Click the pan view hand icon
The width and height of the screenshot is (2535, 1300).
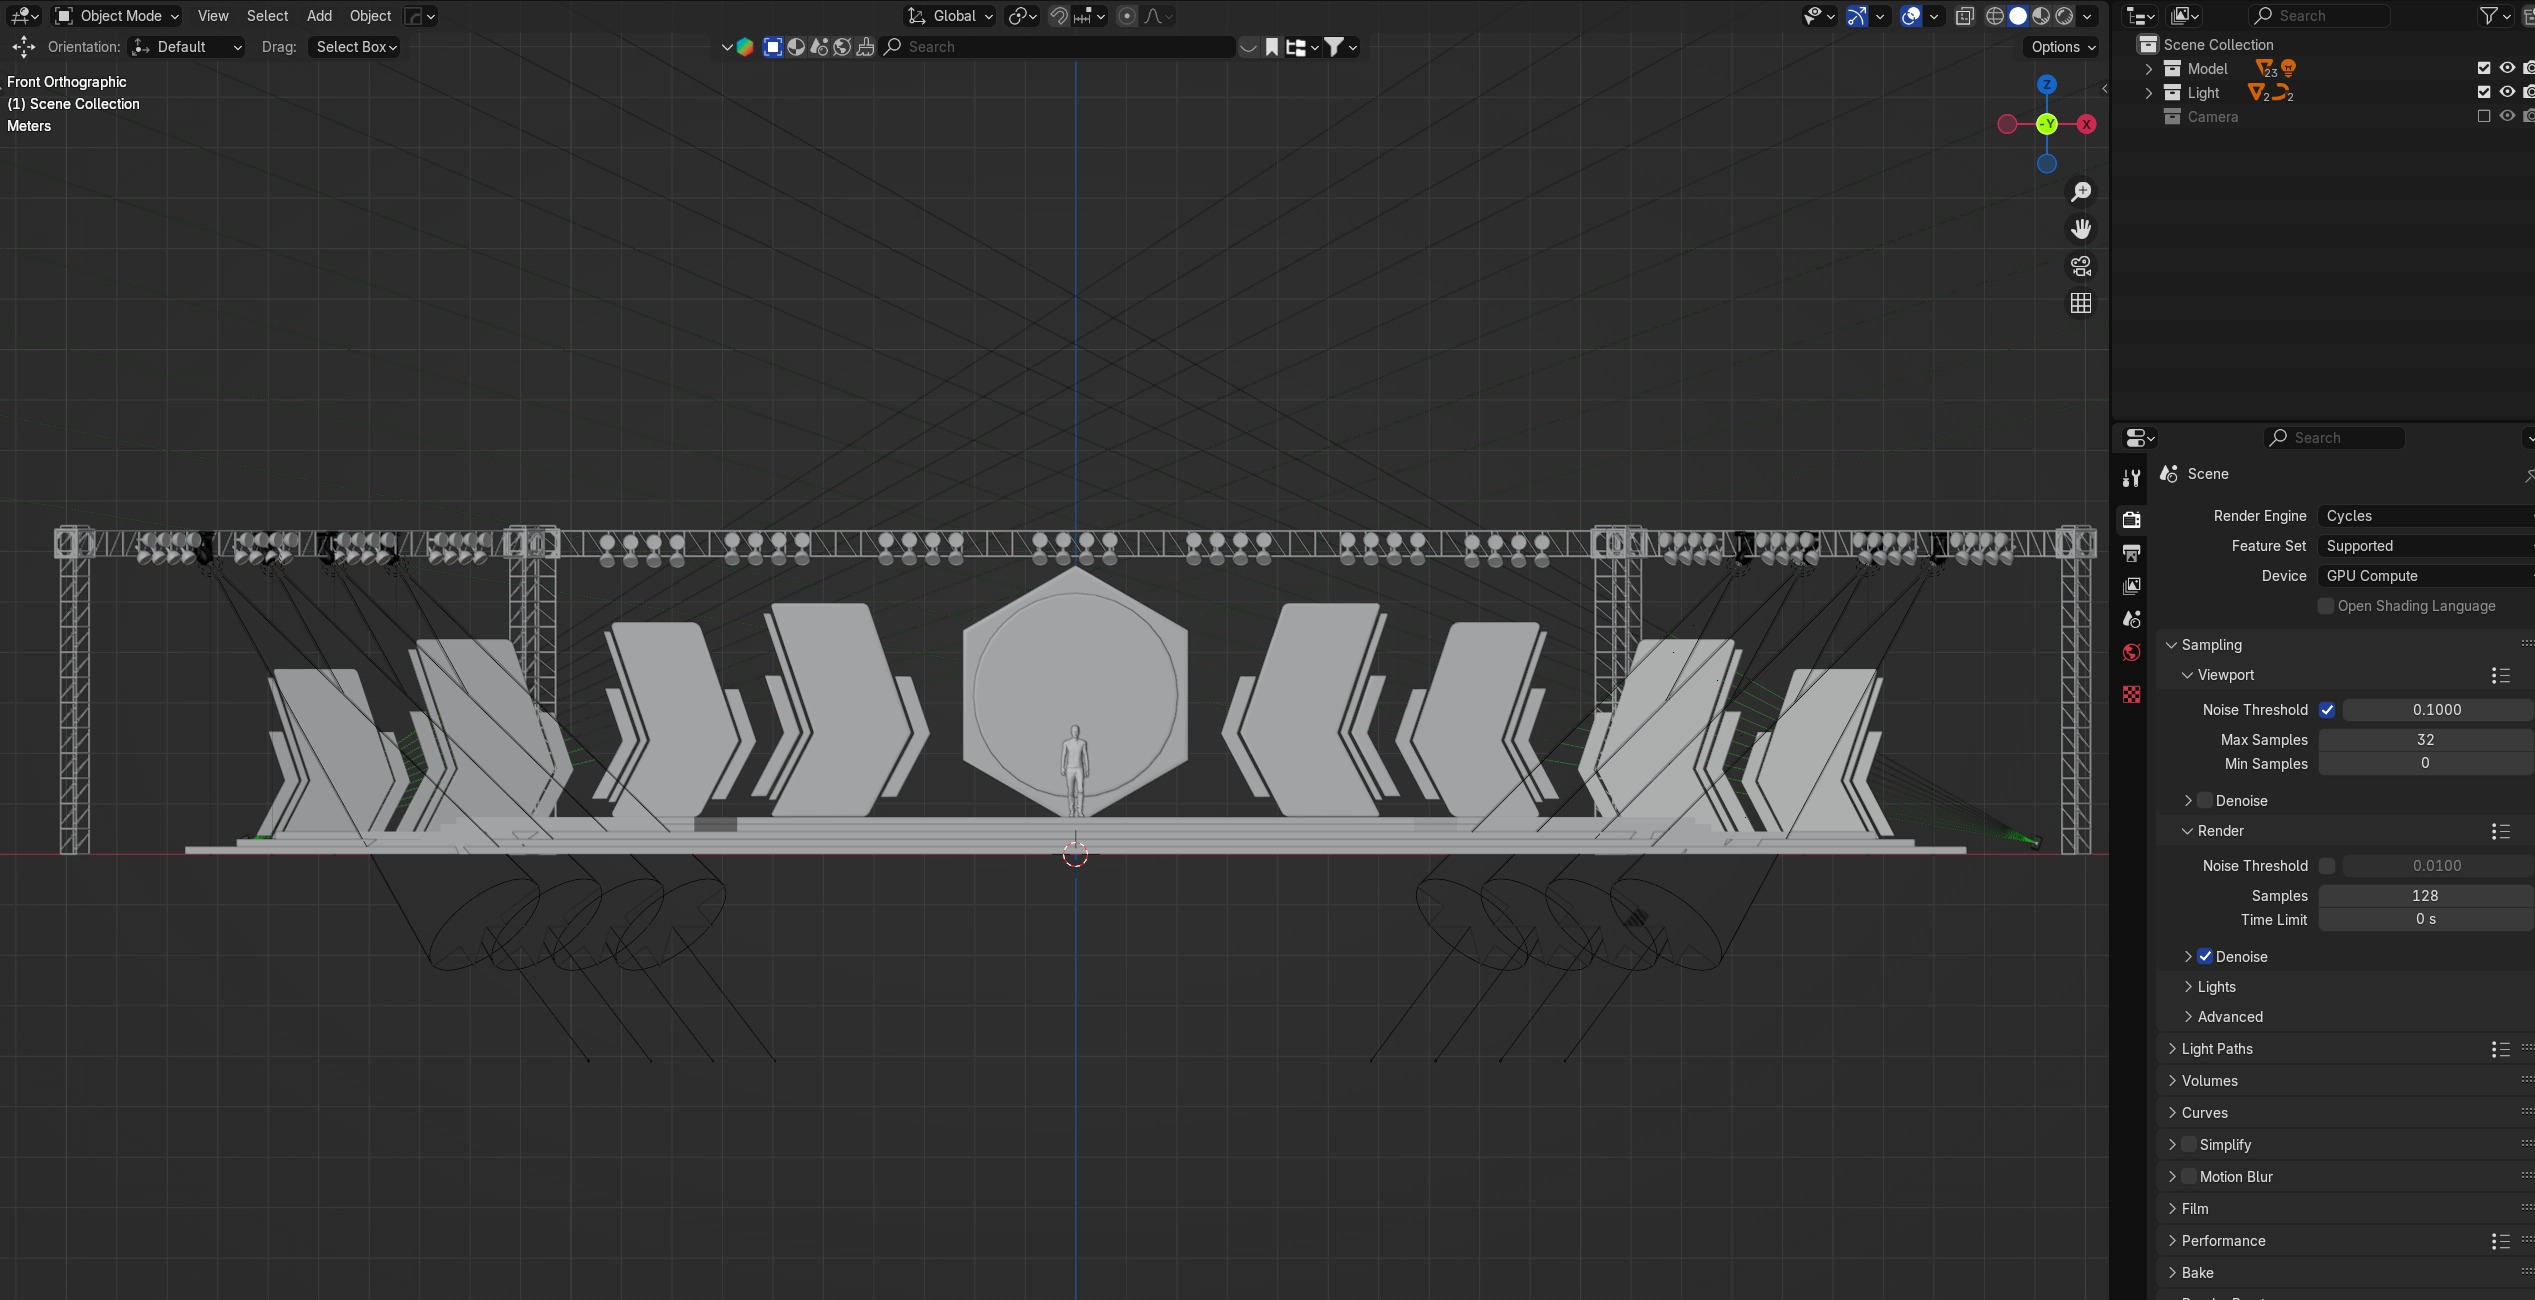click(x=2081, y=229)
